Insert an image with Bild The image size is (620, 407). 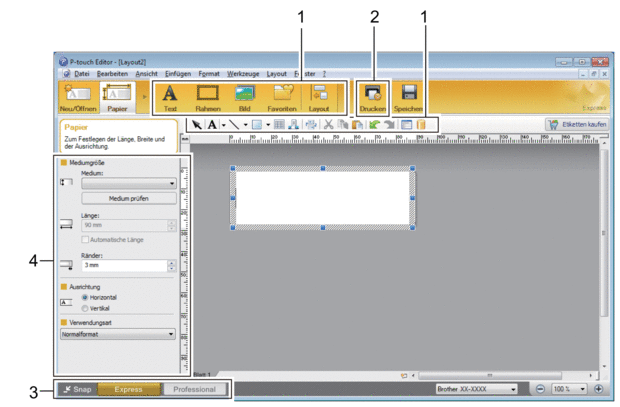point(244,98)
